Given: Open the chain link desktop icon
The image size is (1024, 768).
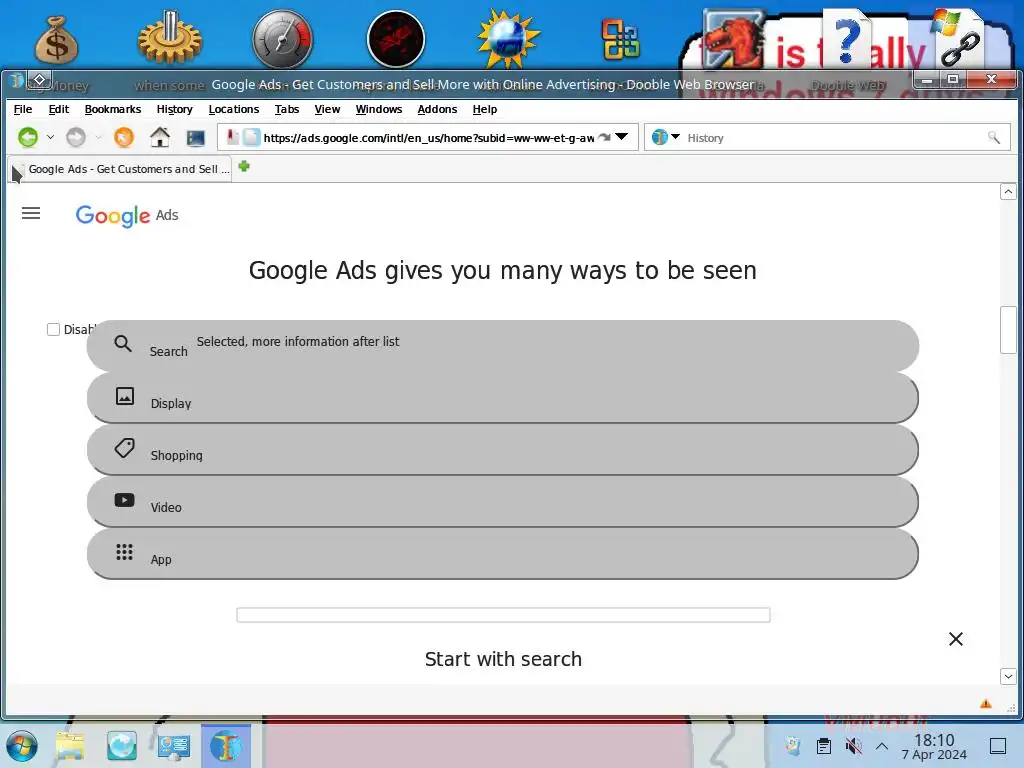Looking at the screenshot, I should click(958, 39).
